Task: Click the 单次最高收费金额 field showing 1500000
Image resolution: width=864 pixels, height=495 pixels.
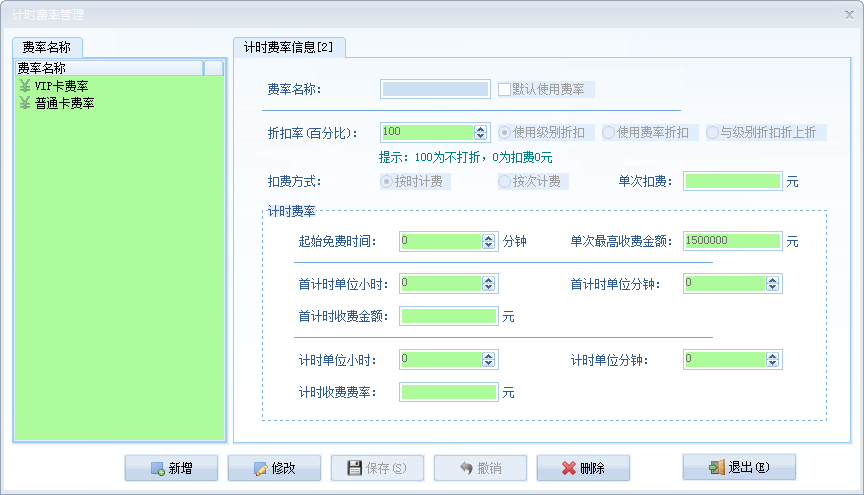Action: pos(733,241)
